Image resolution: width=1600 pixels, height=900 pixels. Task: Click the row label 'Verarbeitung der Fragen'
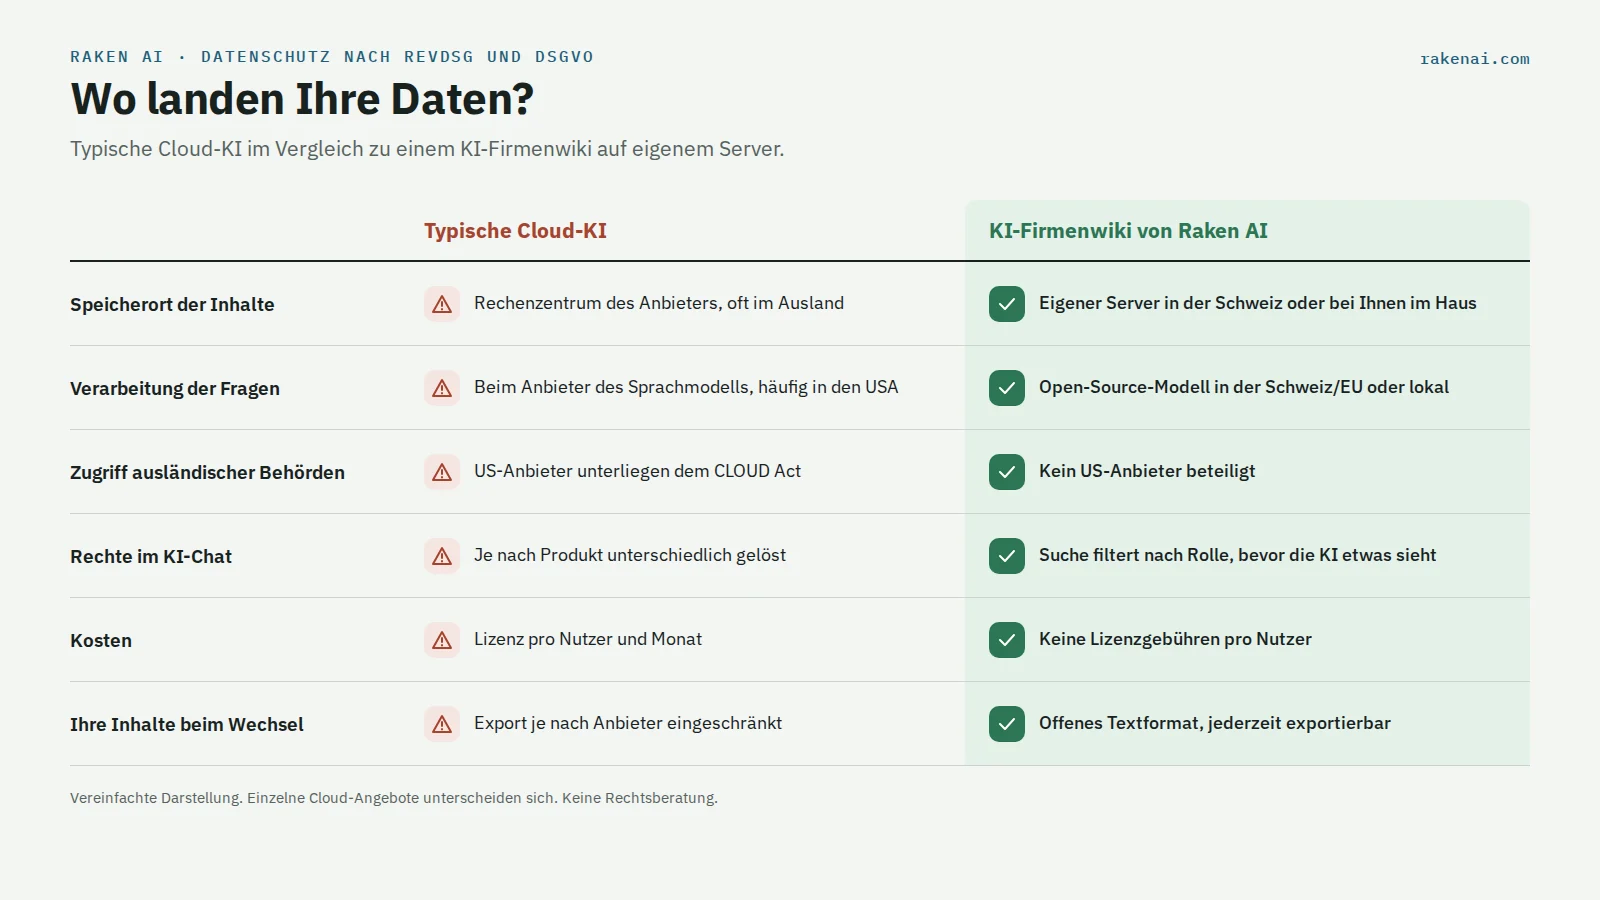pos(175,389)
